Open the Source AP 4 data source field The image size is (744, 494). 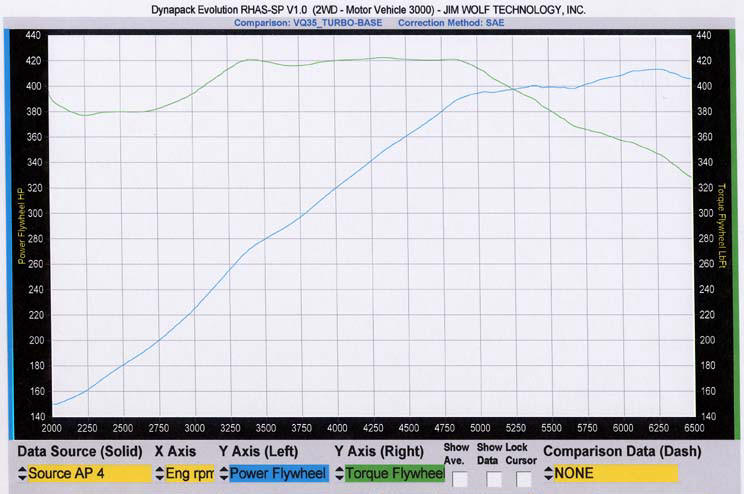pyautogui.click(x=89, y=473)
